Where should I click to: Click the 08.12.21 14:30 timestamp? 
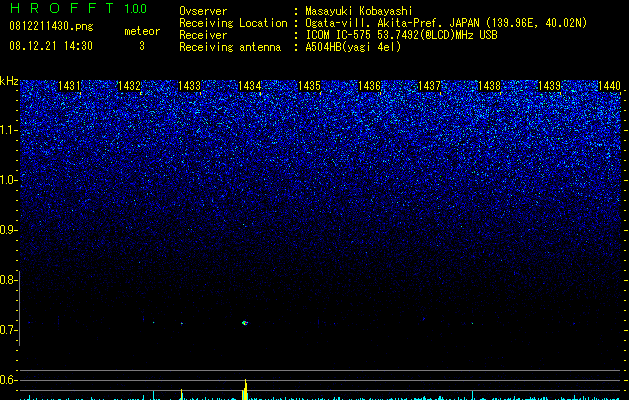point(51,46)
